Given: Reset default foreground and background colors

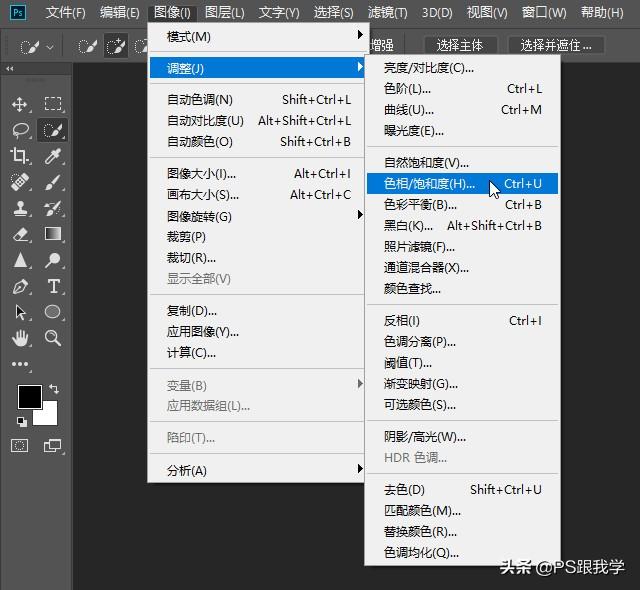Looking at the screenshot, I should tap(22, 421).
